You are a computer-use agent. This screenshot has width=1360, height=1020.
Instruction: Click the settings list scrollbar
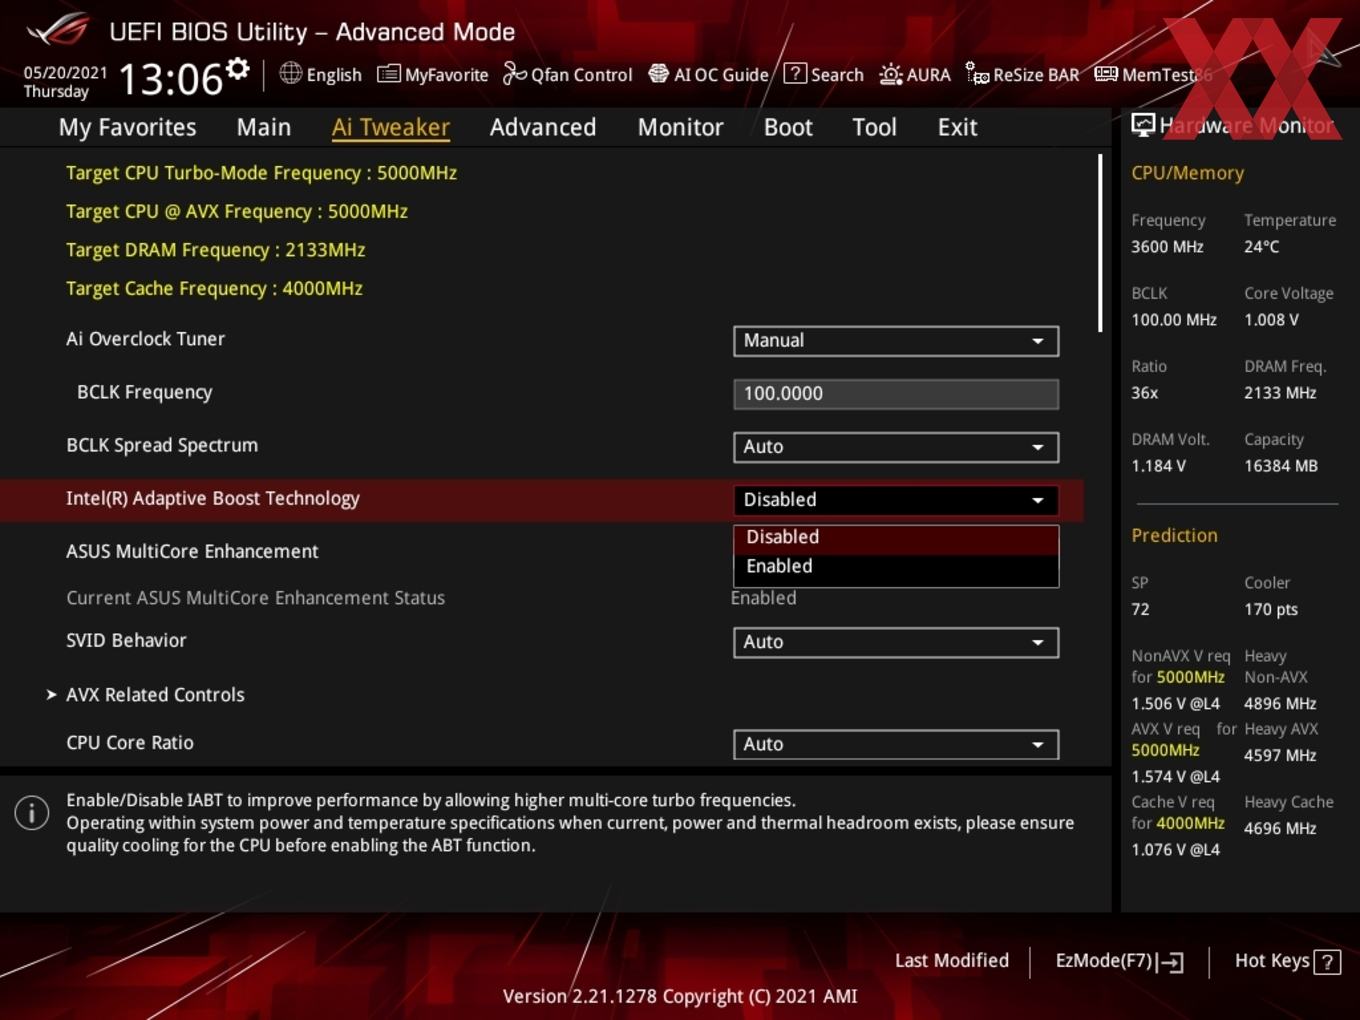click(x=1100, y=243)
